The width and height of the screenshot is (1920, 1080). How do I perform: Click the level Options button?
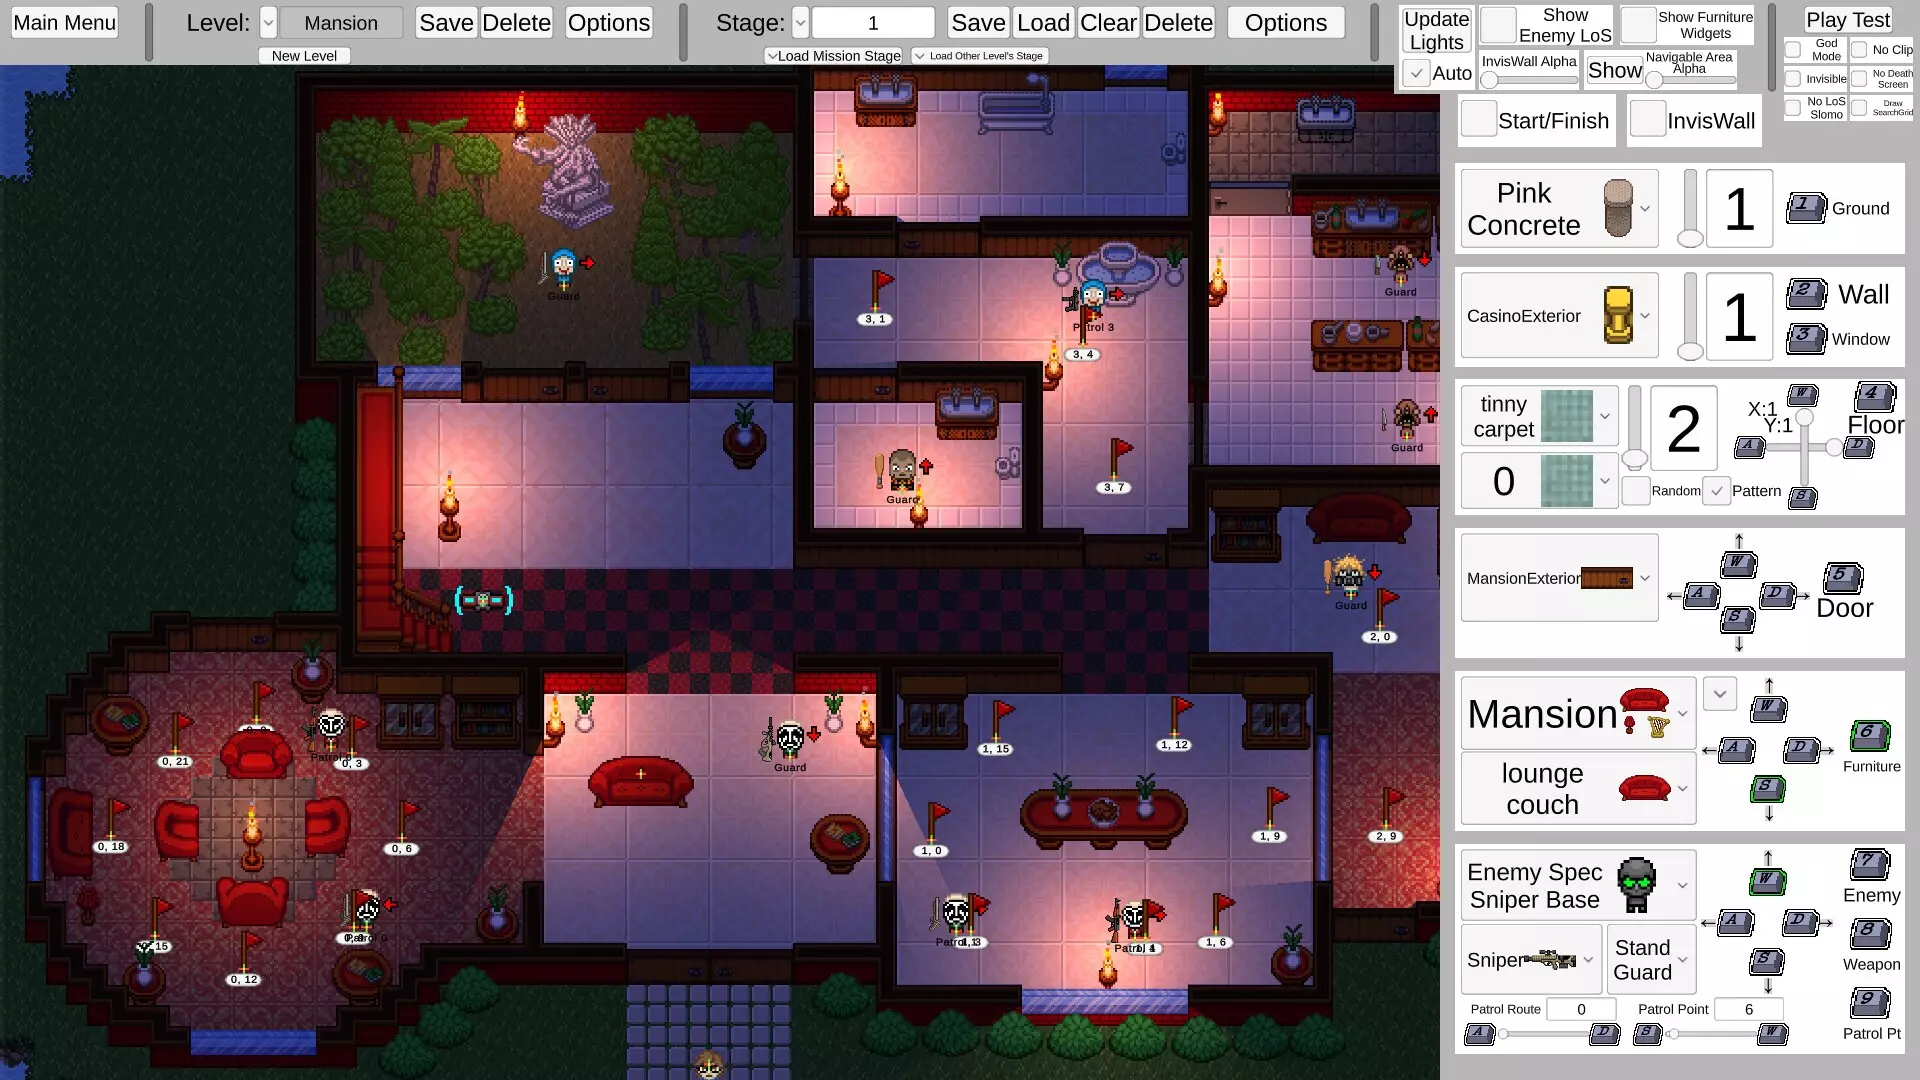point(608,22)
